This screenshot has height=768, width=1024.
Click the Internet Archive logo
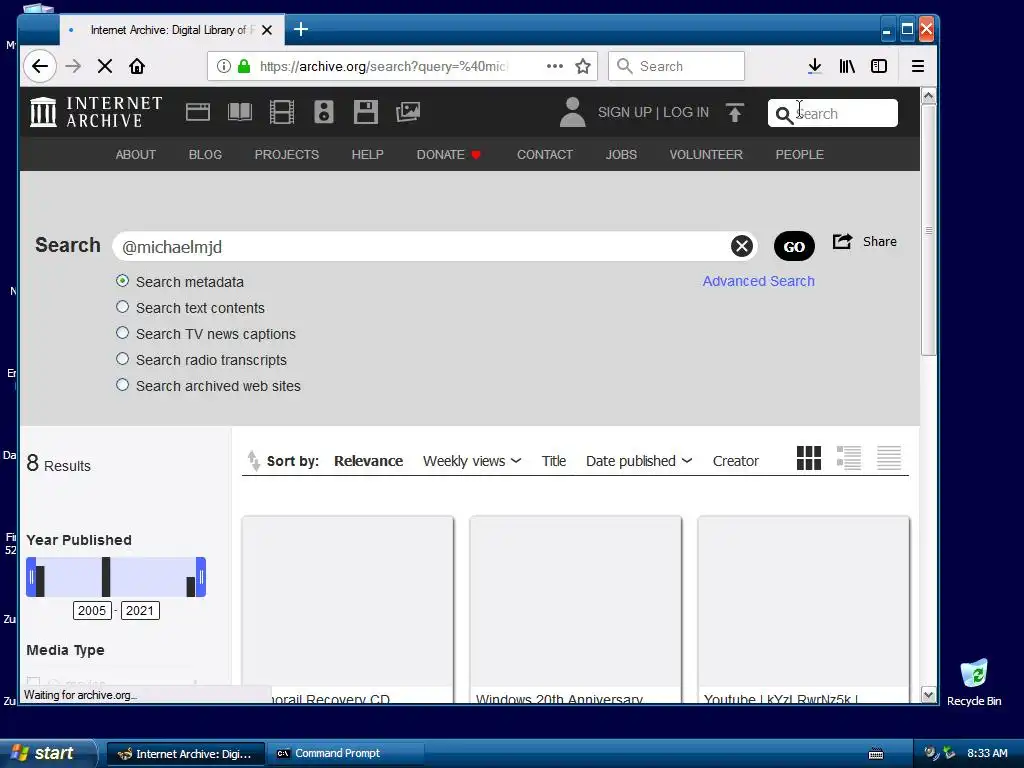click(x=97, y=112)
